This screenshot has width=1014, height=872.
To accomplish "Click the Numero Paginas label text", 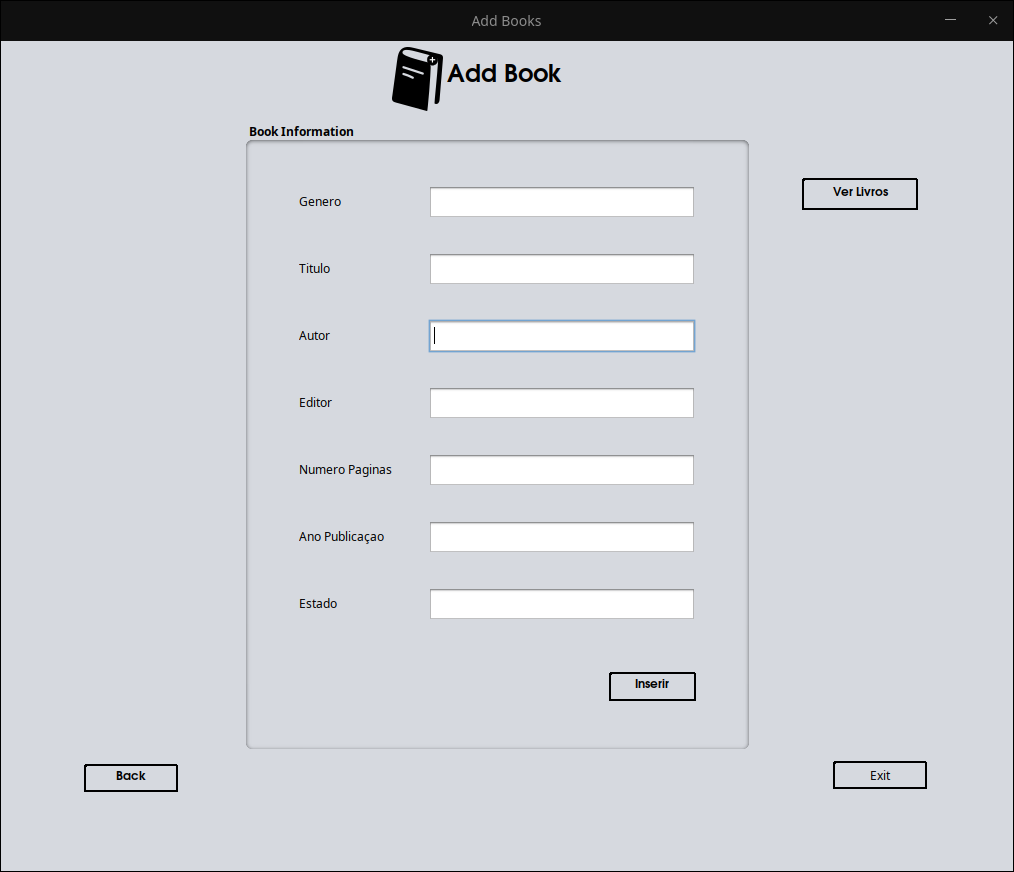I will pyautogui.click(x=345, y=470).
